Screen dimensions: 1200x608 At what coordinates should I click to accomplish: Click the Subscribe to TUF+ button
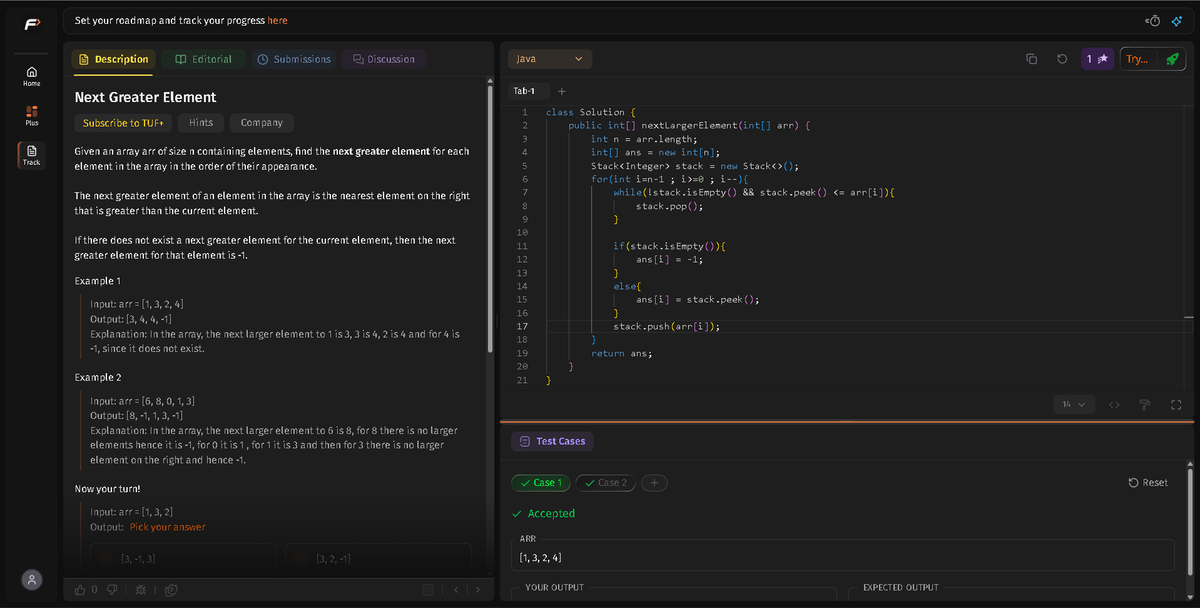point(124,123)
